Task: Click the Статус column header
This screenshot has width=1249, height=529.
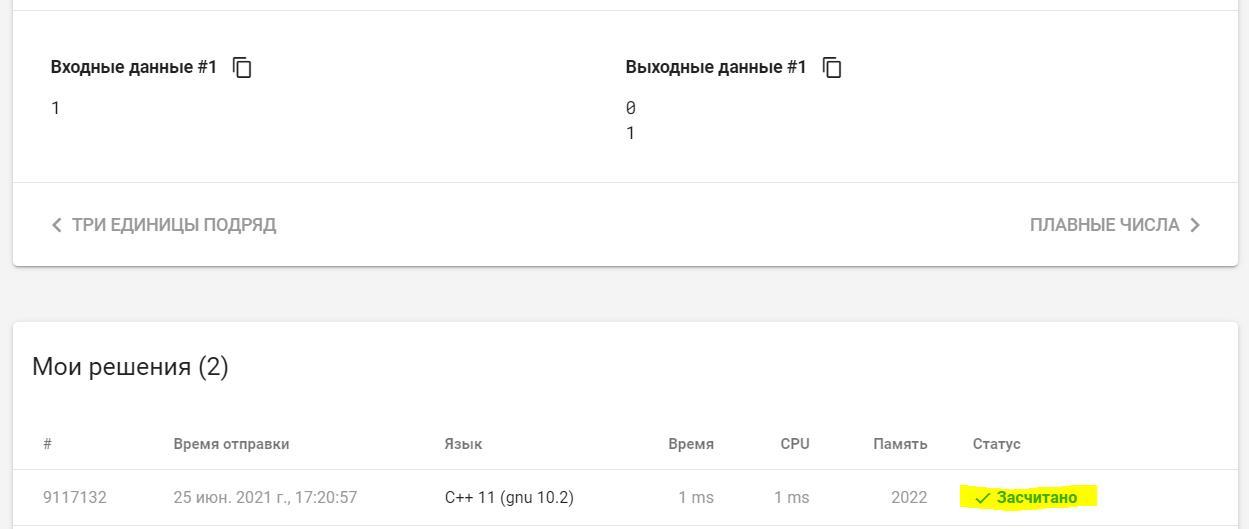Action: point(996,444)
